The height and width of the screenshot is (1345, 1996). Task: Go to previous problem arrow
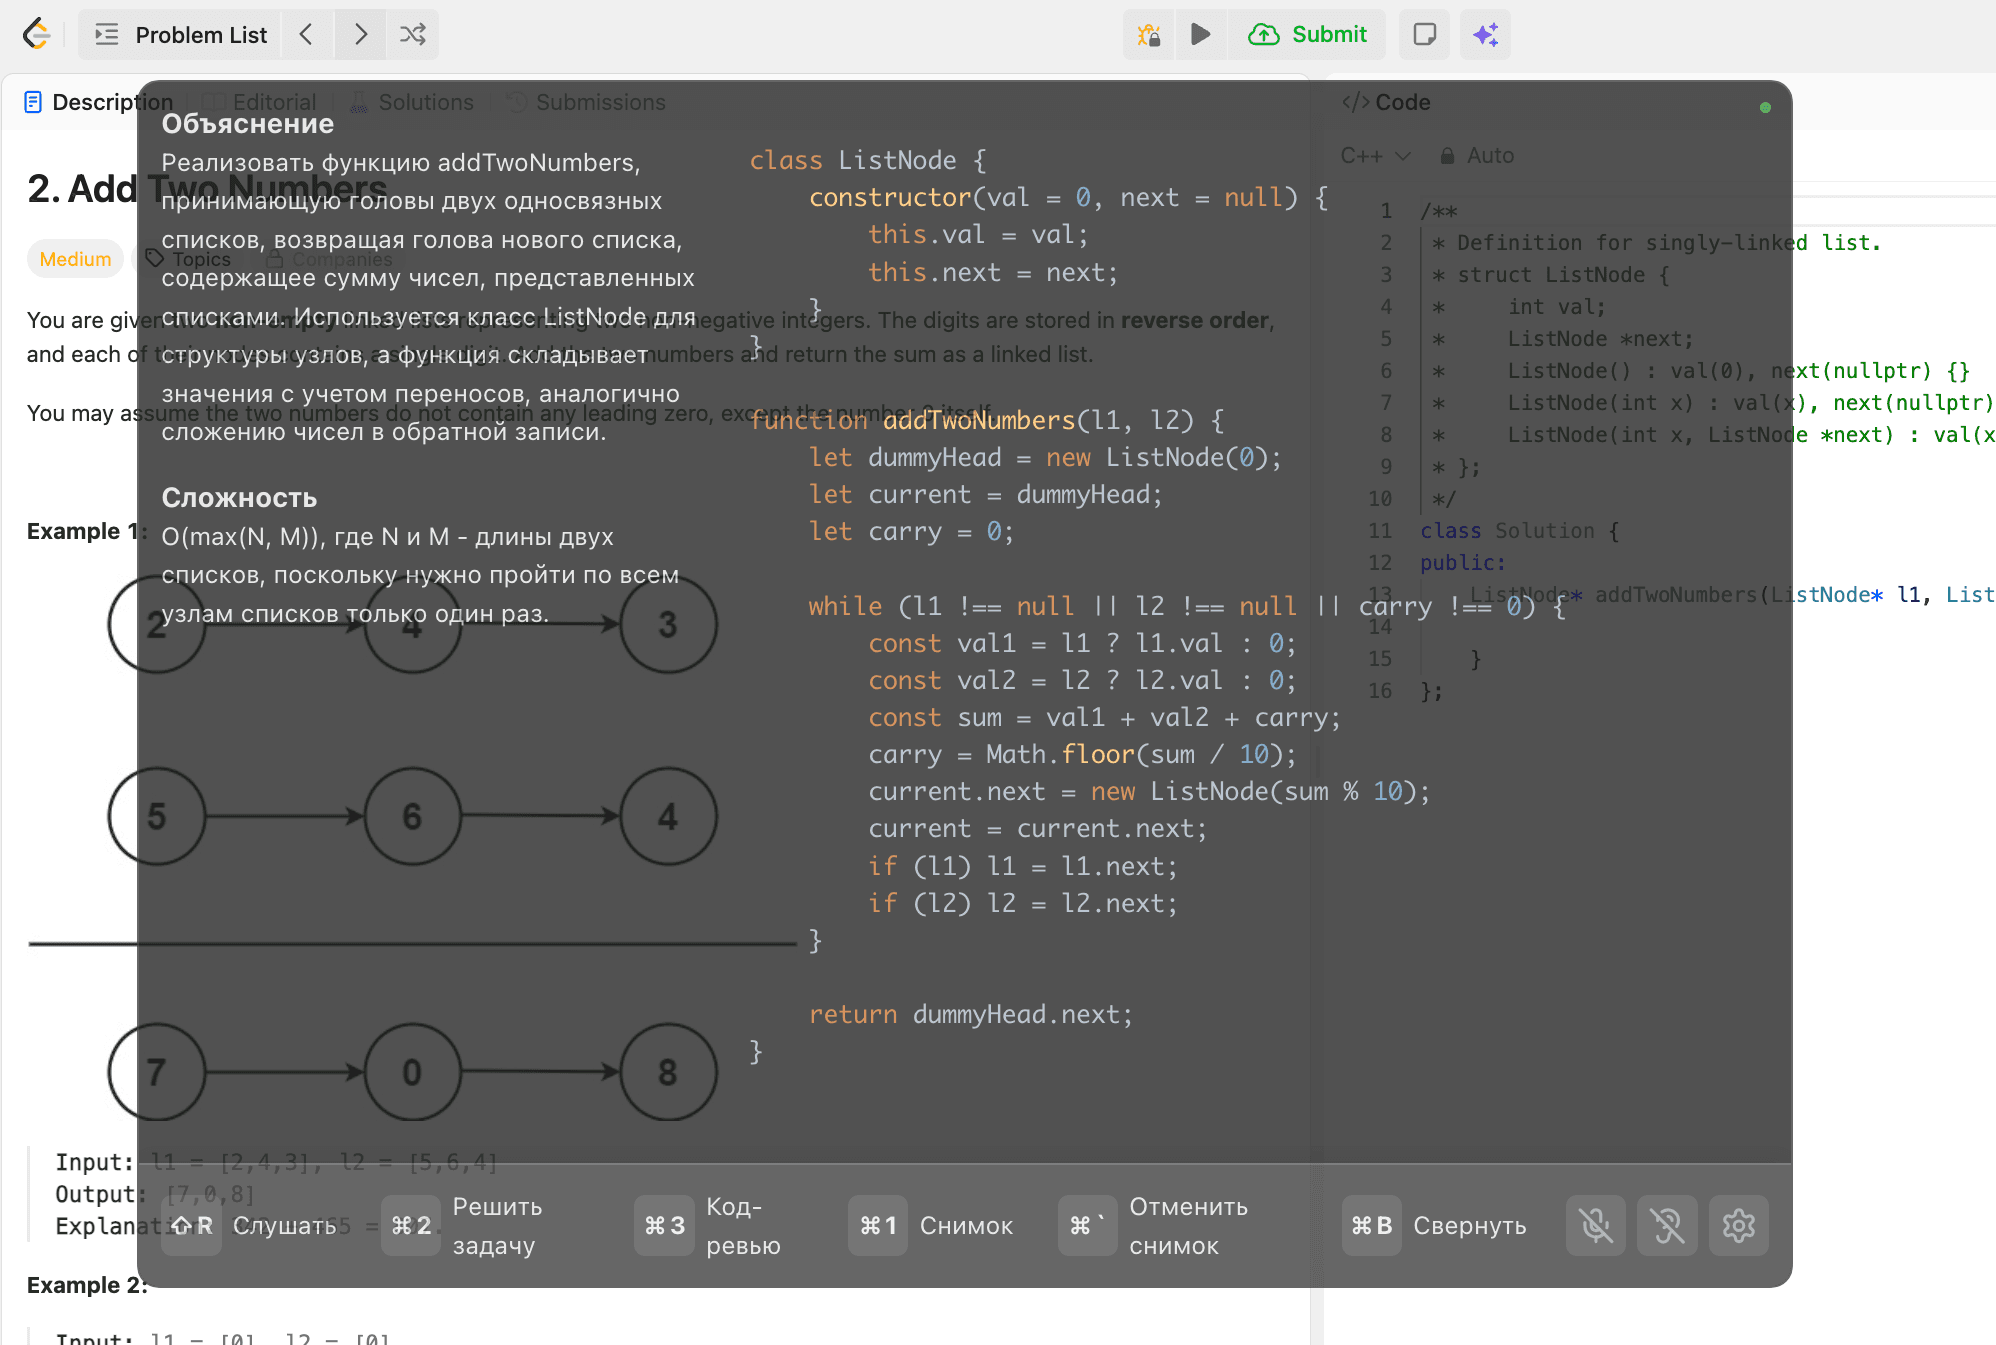(x=307, y=34)
